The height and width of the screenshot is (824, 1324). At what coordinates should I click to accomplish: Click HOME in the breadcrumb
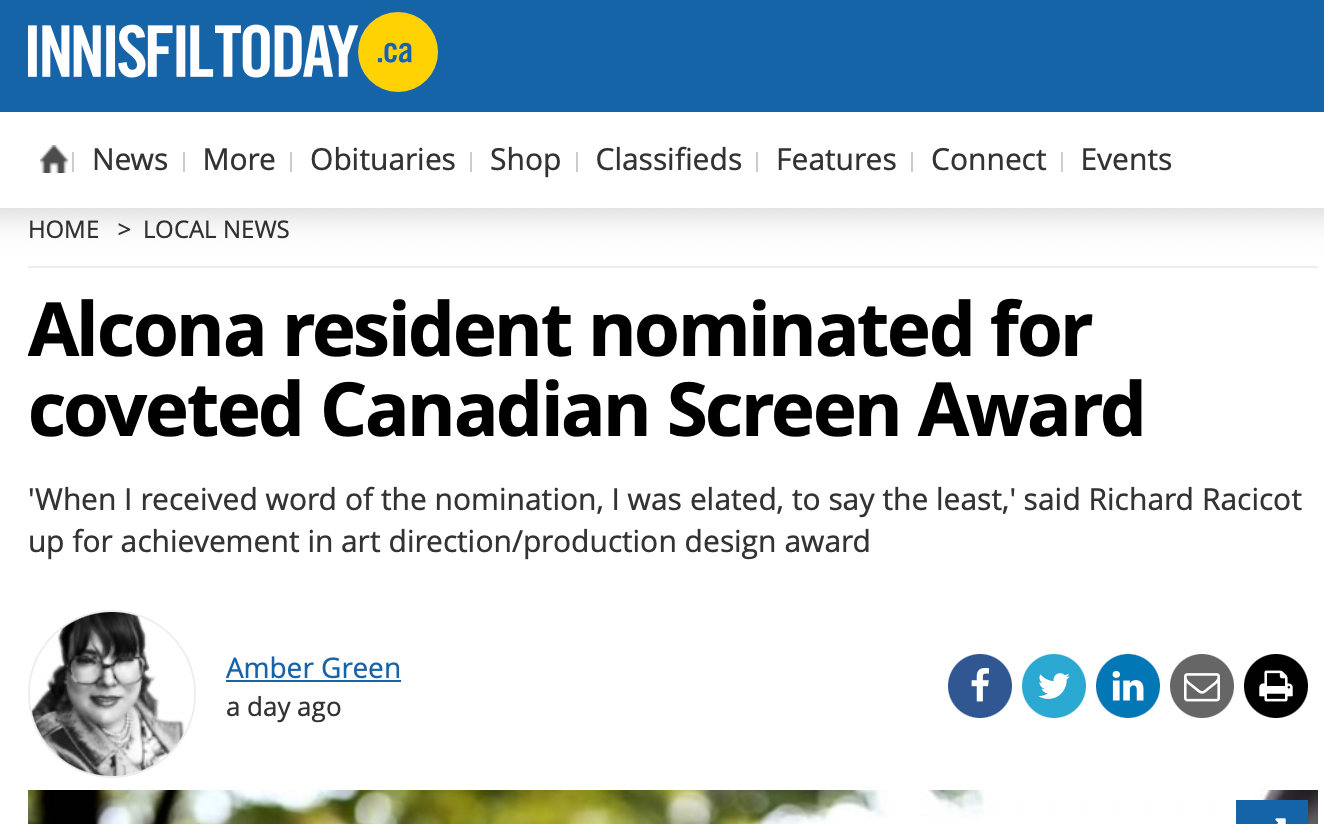pos(64,230)
